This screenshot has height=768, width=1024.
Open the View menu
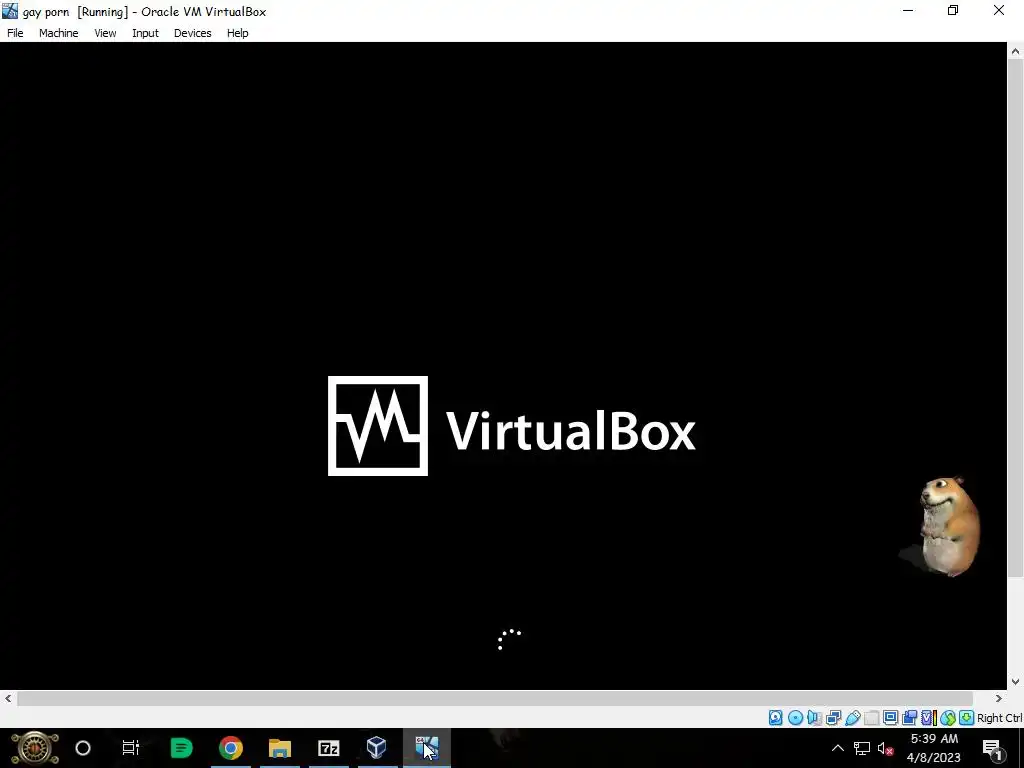tap(105, 33)
